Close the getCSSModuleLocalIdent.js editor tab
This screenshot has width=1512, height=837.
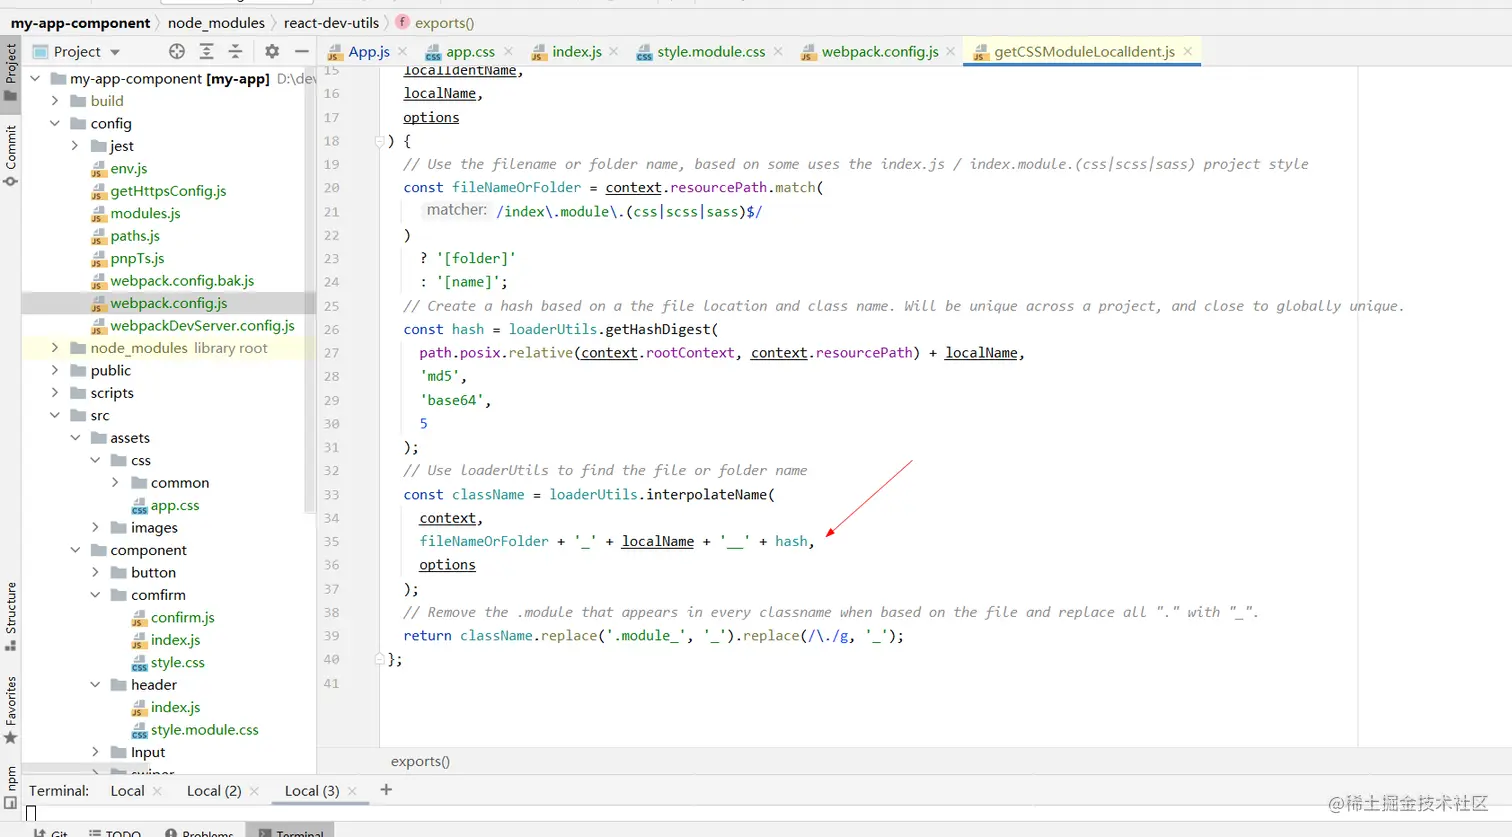(1188, 51)
